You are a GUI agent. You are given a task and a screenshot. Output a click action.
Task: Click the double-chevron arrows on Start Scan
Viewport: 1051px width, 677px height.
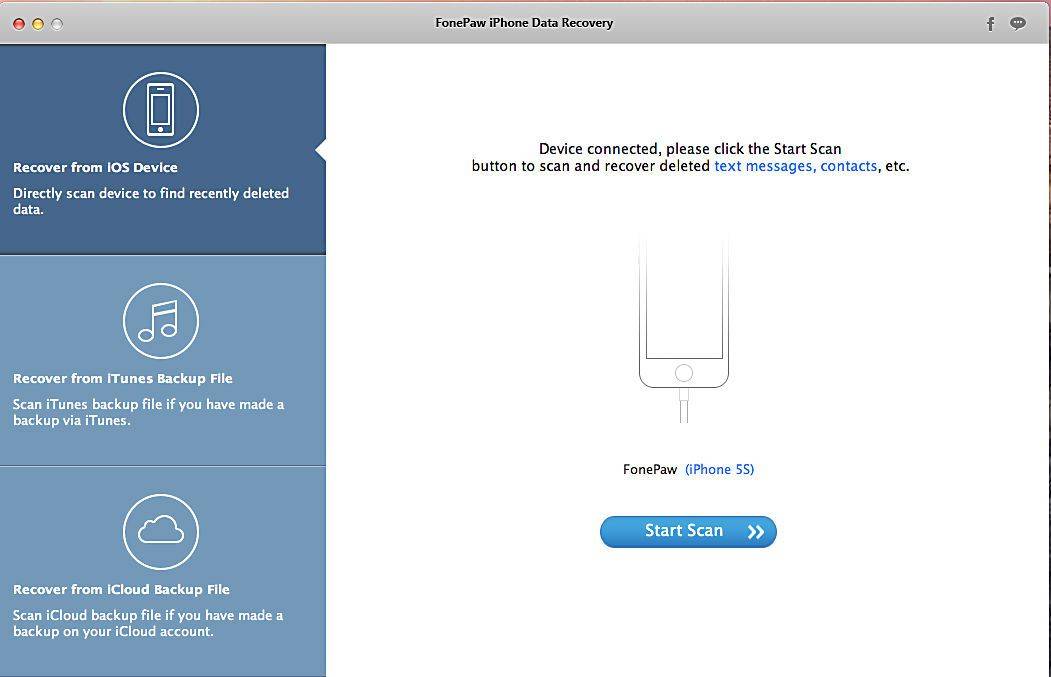(x=756, y=532)
